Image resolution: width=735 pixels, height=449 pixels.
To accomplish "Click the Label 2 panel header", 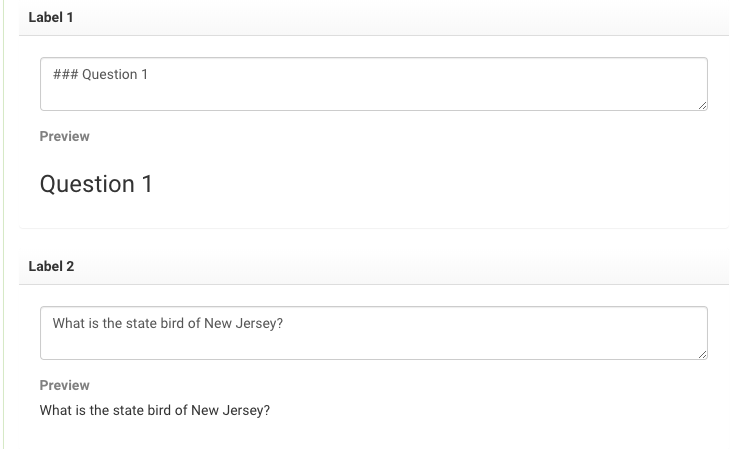I will click(373, 267).
